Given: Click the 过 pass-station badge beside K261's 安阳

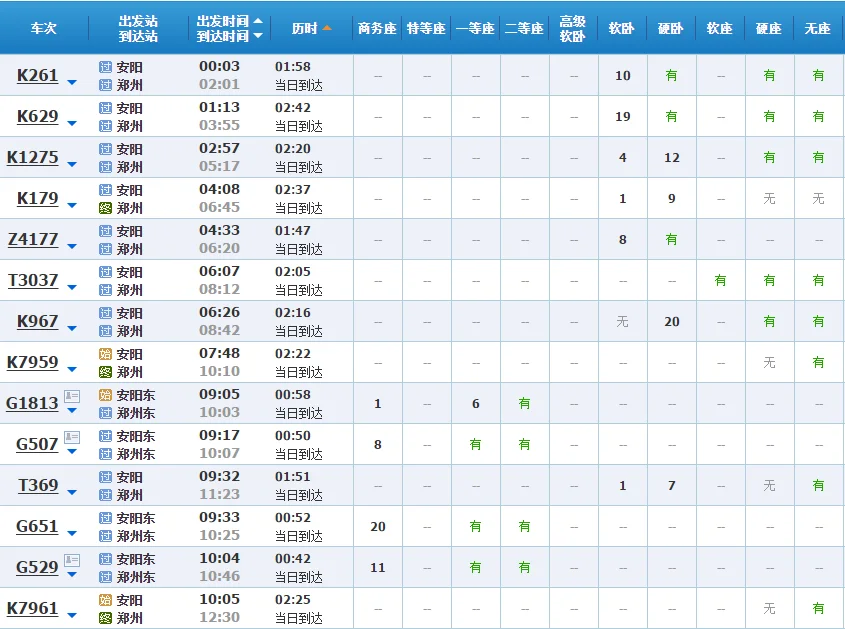Looking at the screenshot, I should point(105,66).
